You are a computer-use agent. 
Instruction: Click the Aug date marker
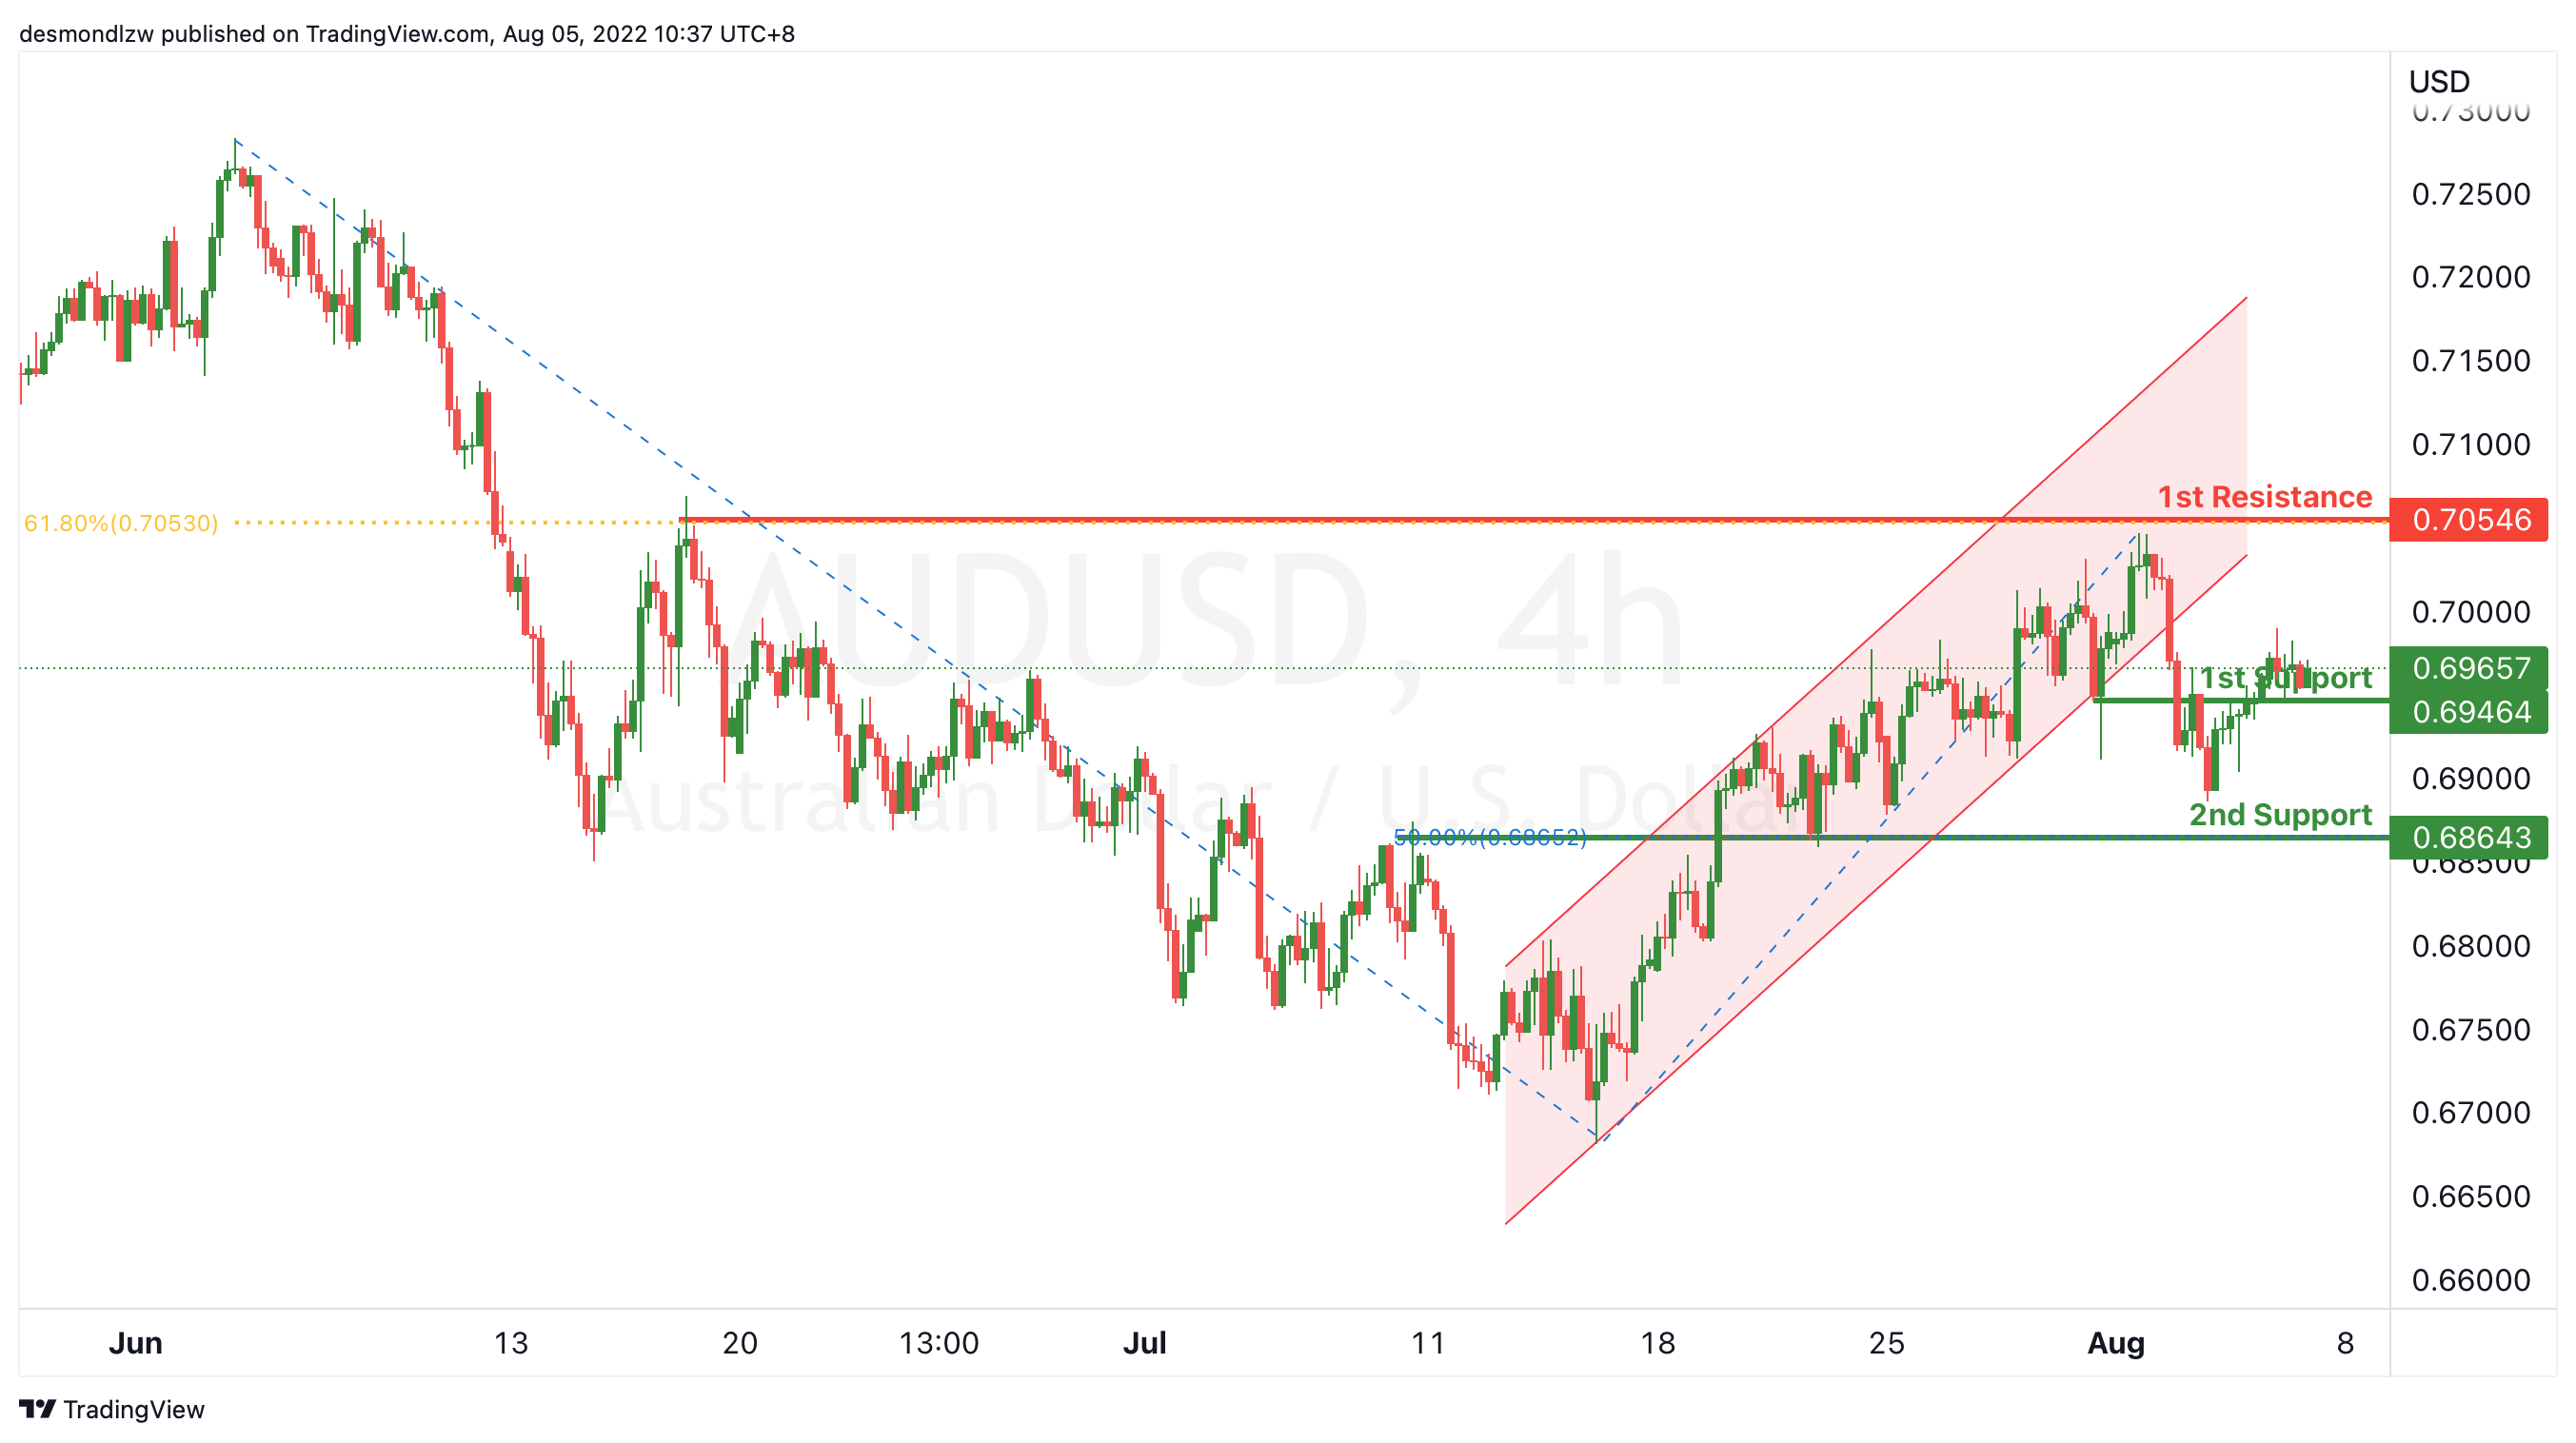2115,1343
